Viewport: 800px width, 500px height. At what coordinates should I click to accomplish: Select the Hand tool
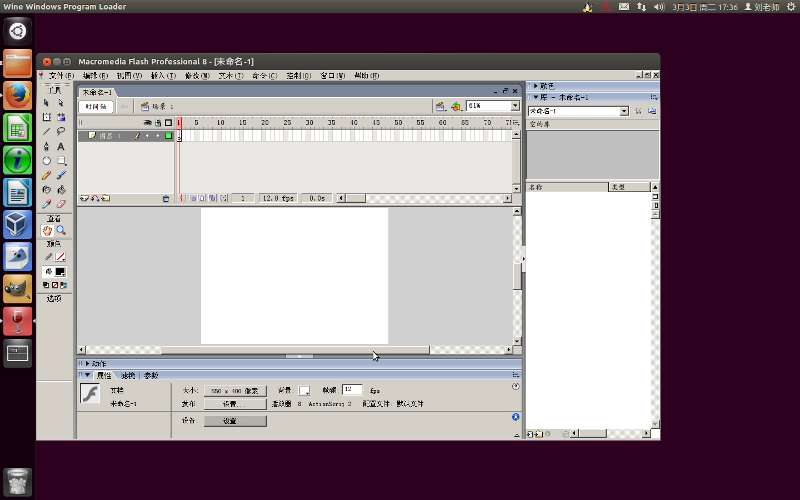(47, 231)
